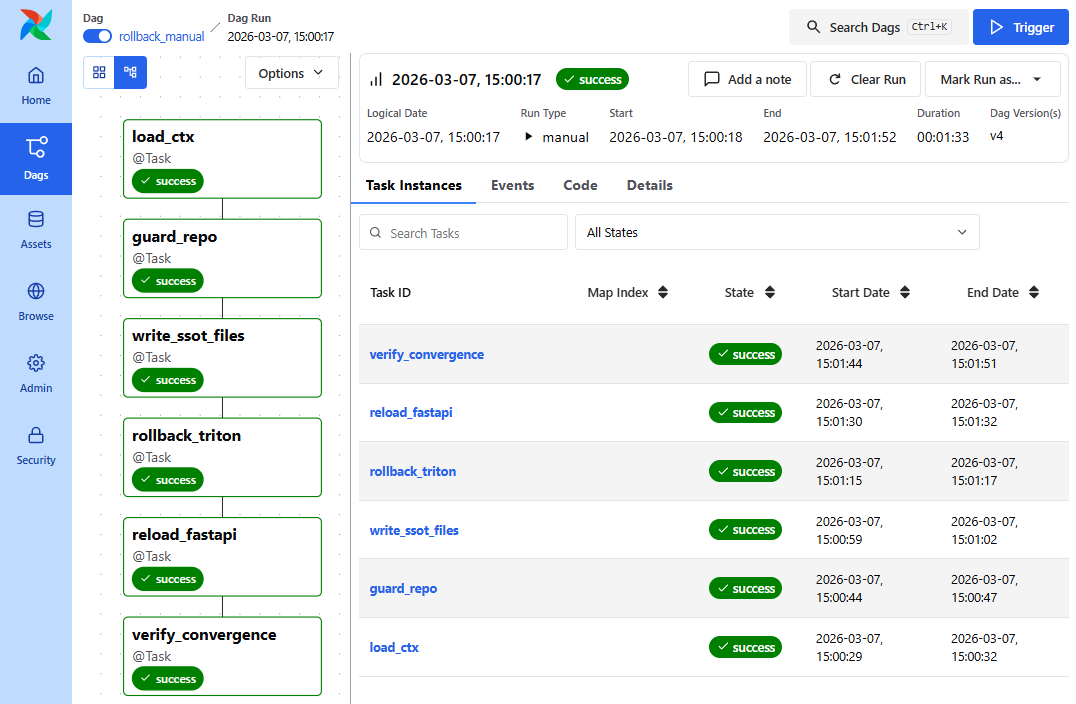Switch to the grid view icon
The height and width of the screenshot is (704, 1076).
pos(98,72)
